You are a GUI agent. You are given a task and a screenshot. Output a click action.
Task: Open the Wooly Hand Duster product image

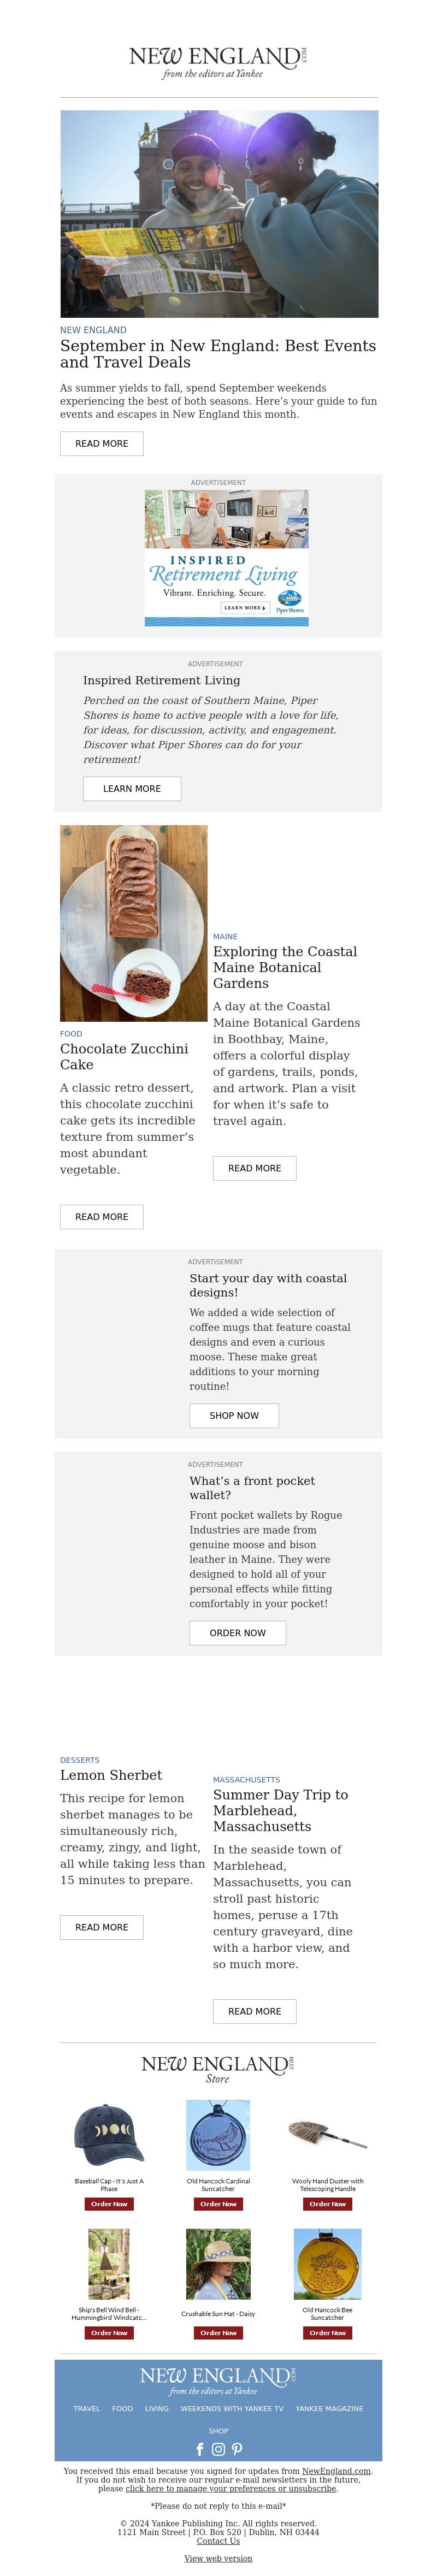coord(327,2135)
